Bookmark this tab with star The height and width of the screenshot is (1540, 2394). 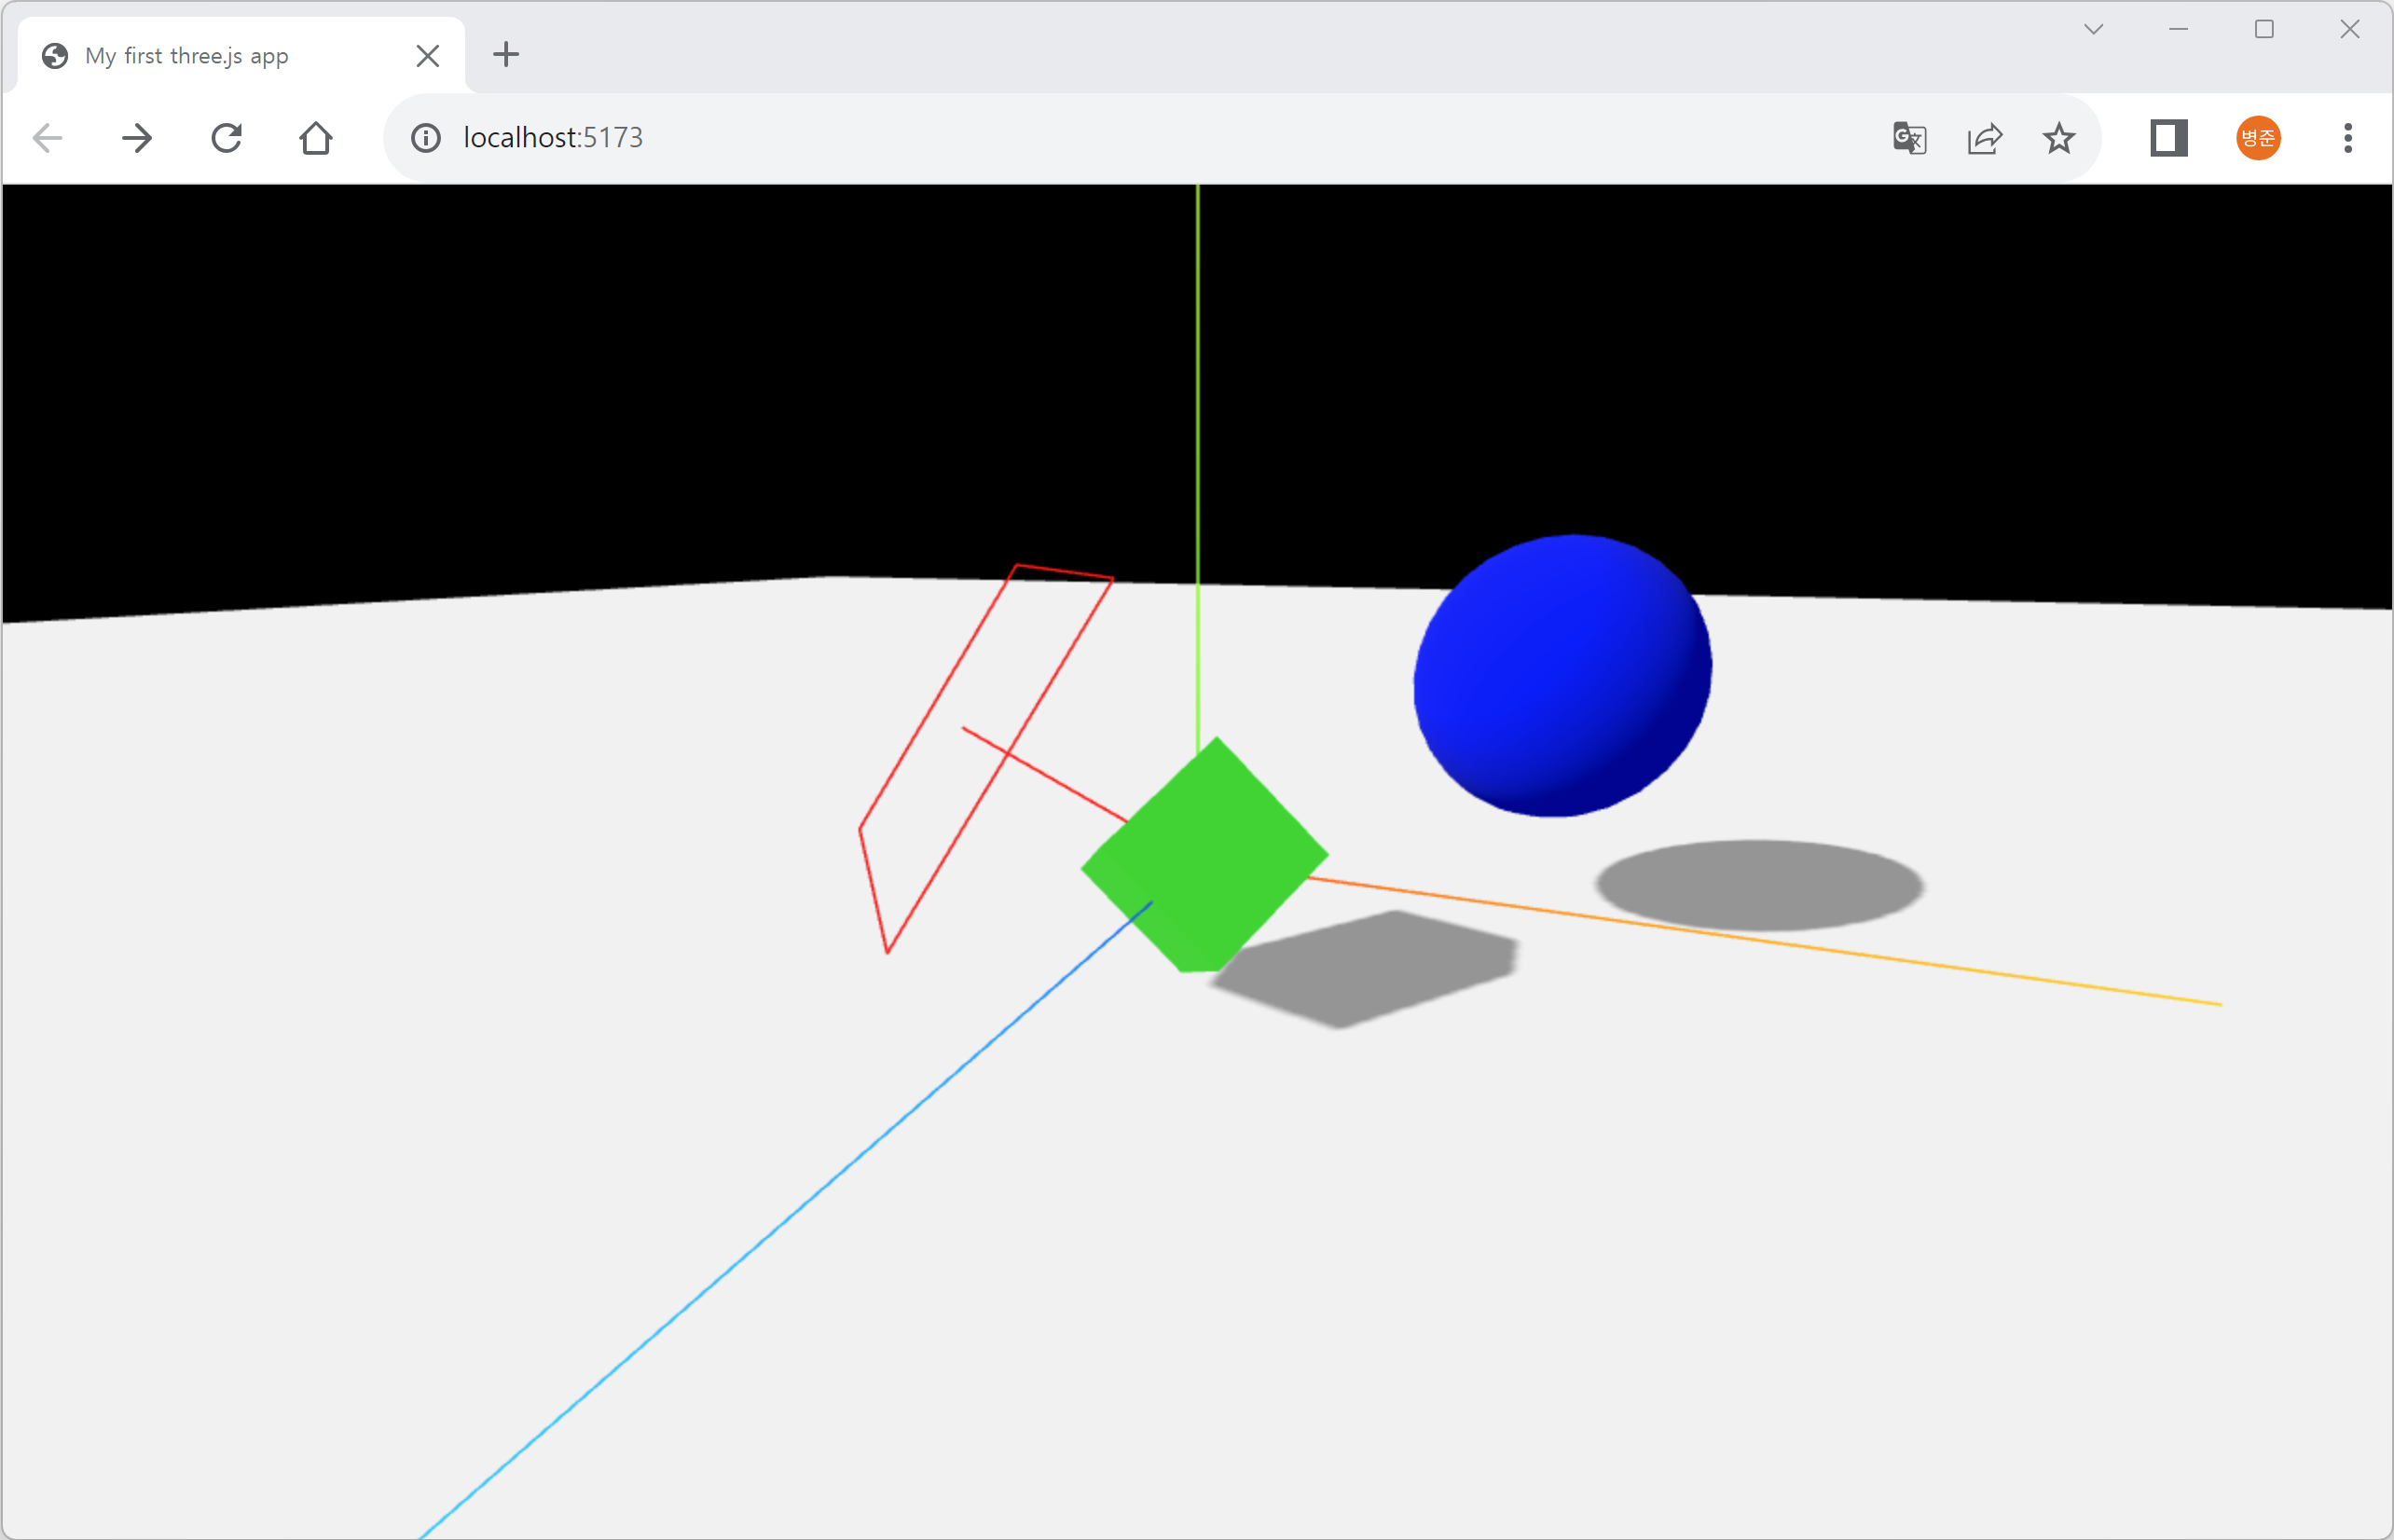coord(2058,138)
